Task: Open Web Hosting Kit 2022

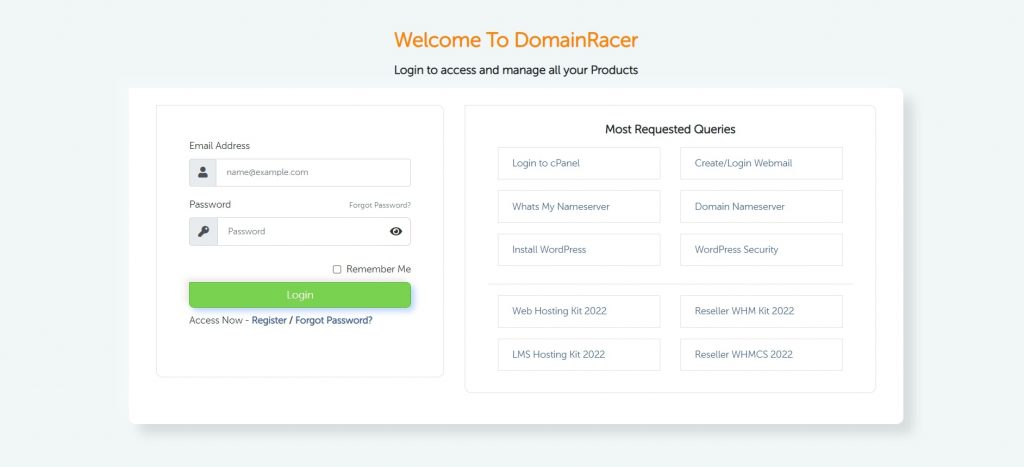Action: click(579, 311)
